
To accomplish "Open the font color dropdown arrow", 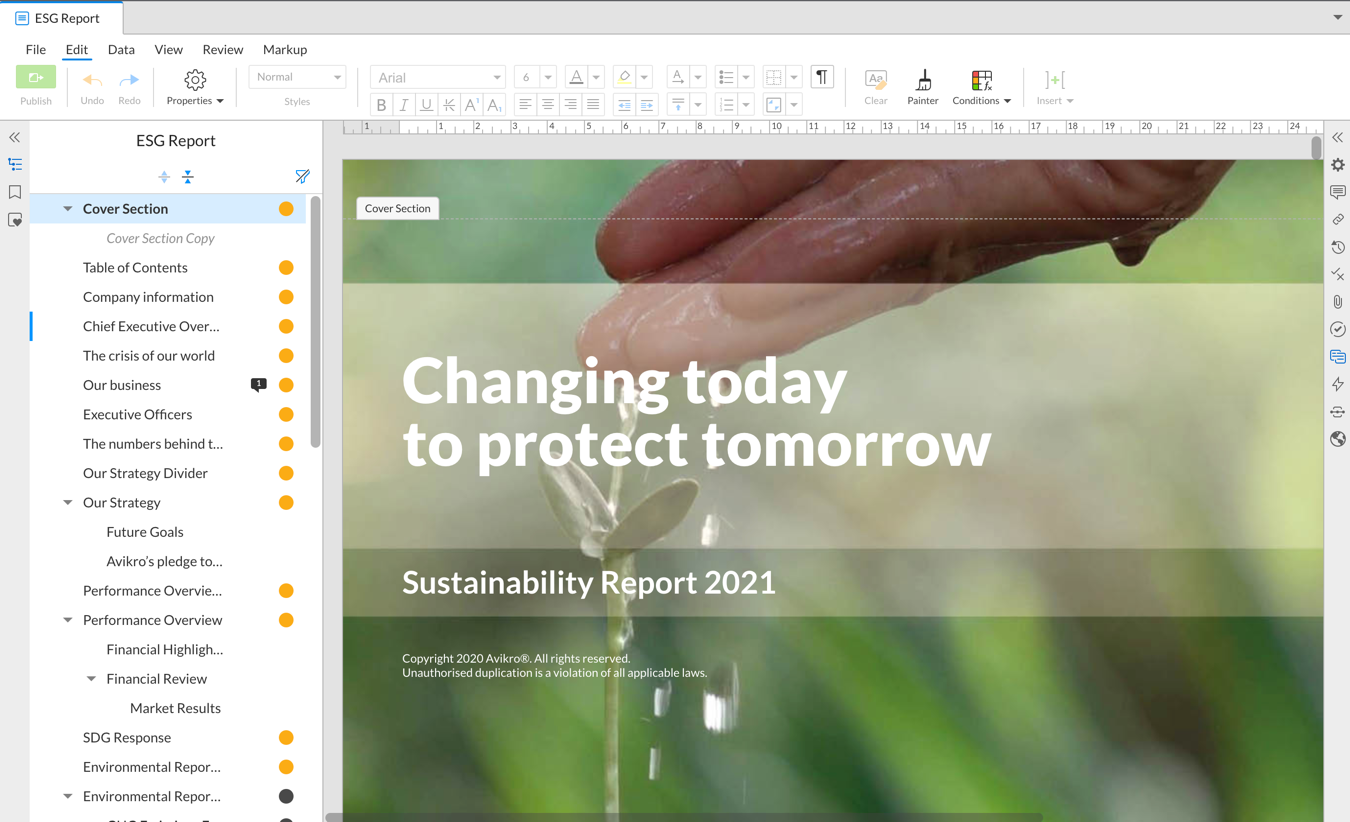I will pos(596,77).
